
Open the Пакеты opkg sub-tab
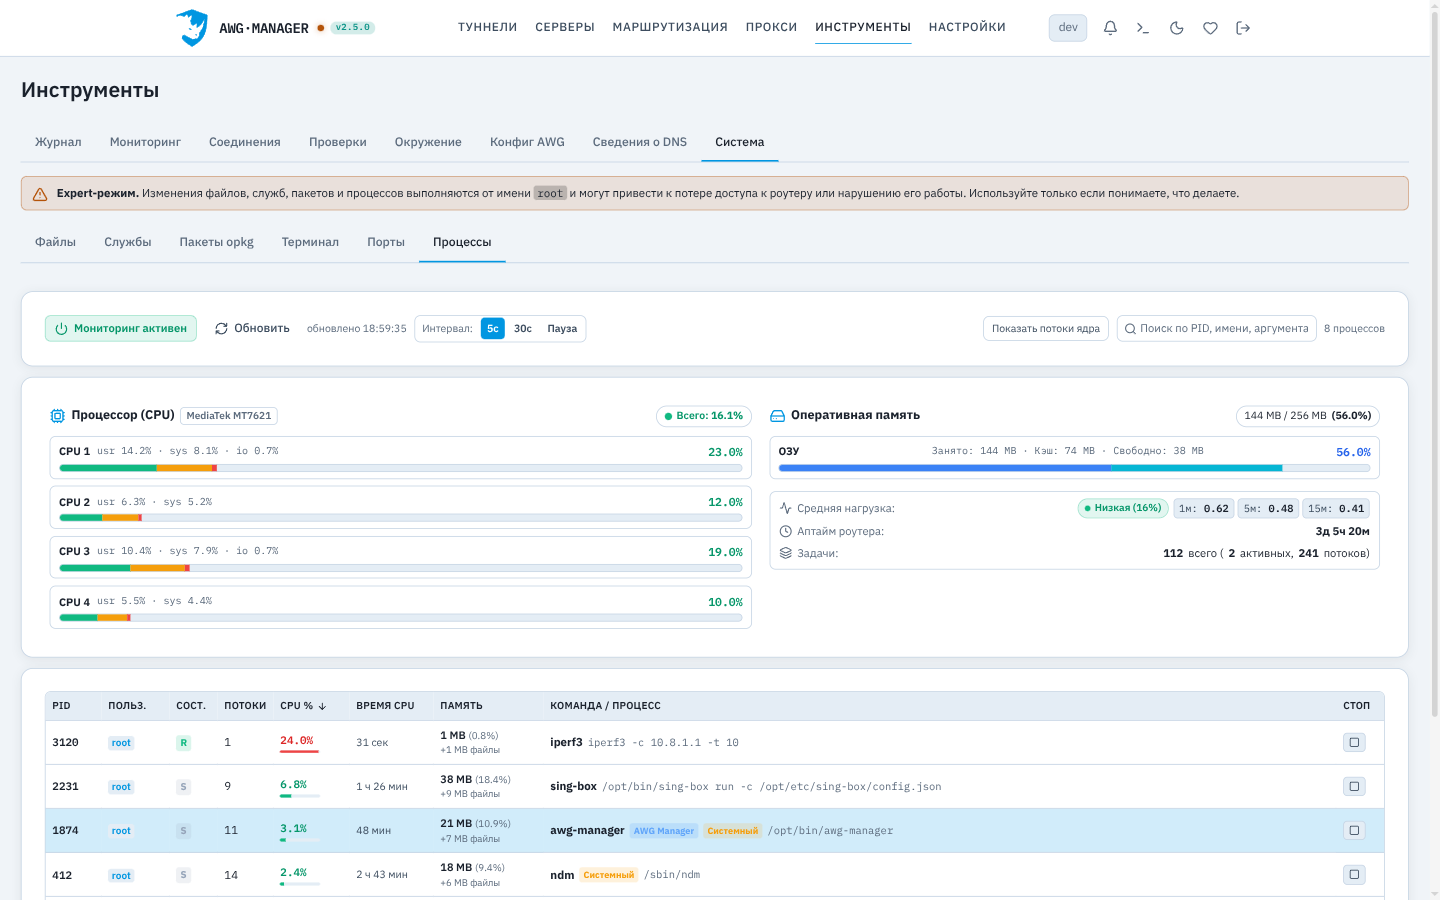coord(217,242)
